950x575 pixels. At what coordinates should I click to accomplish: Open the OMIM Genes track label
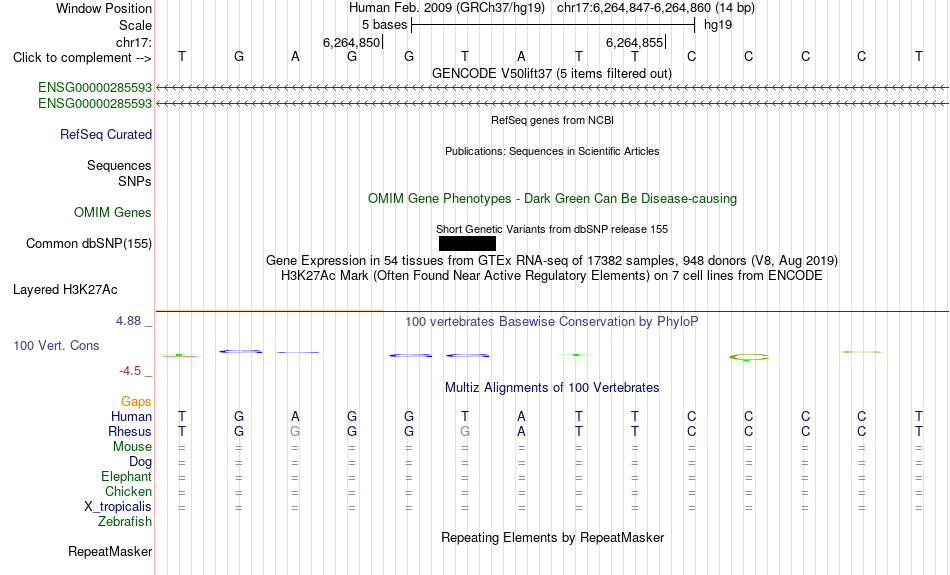click(x=112, y=212)
